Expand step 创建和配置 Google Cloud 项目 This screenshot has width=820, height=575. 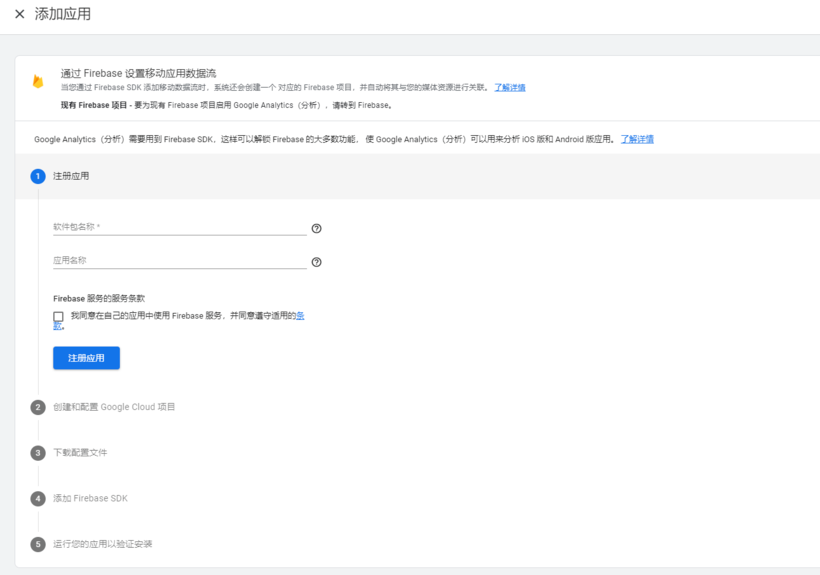pyautogui.click(x=114, y=407)
